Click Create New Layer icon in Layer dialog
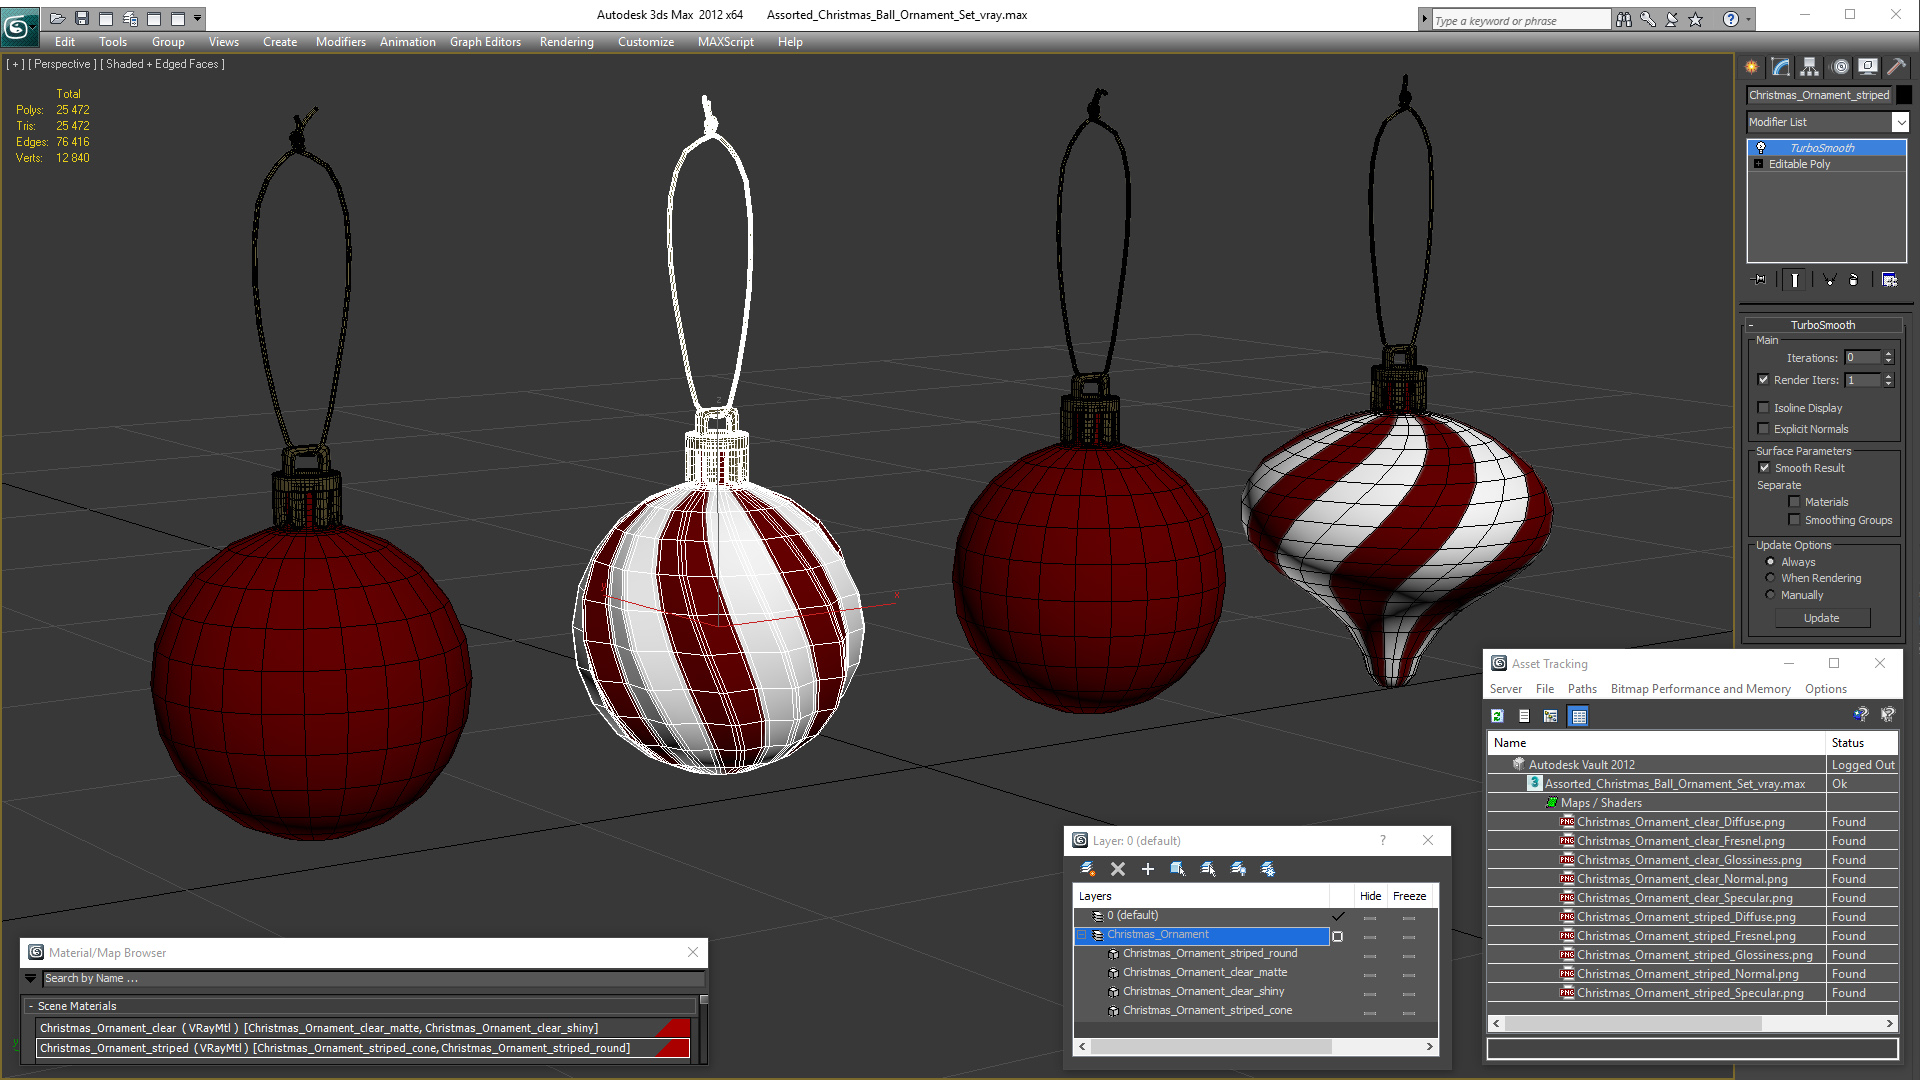The image size is (1920, 1080). pyautogui.click(x=1088, y=869)
